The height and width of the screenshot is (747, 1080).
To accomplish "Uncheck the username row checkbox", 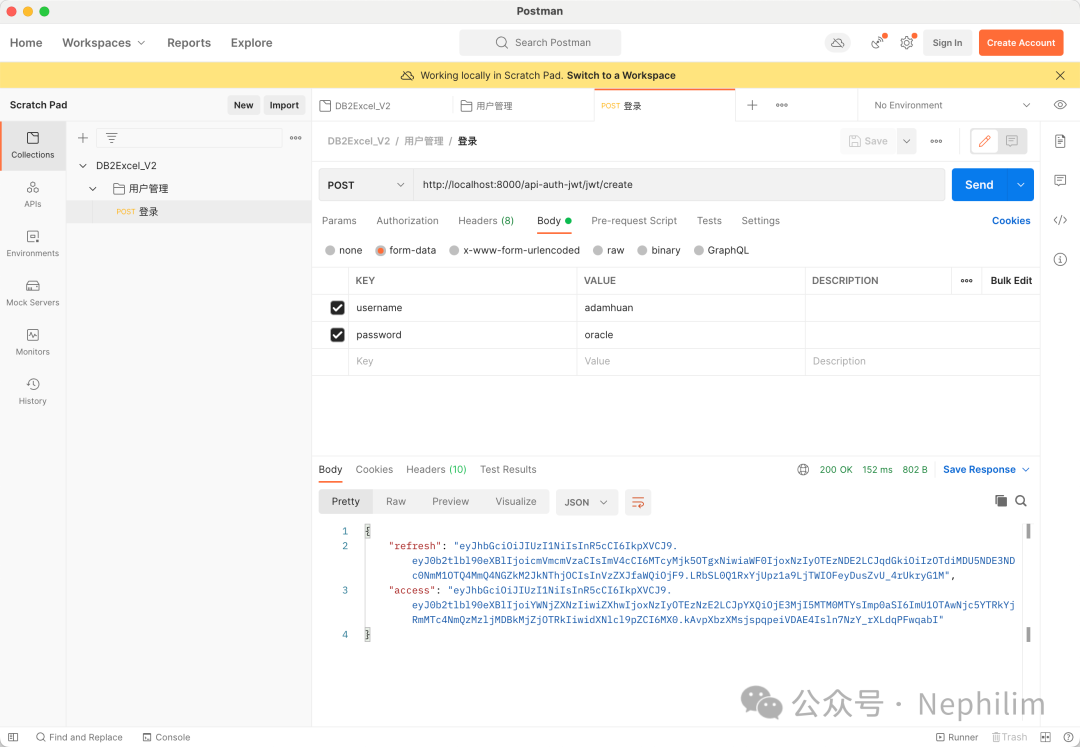I will click(338, 308).
